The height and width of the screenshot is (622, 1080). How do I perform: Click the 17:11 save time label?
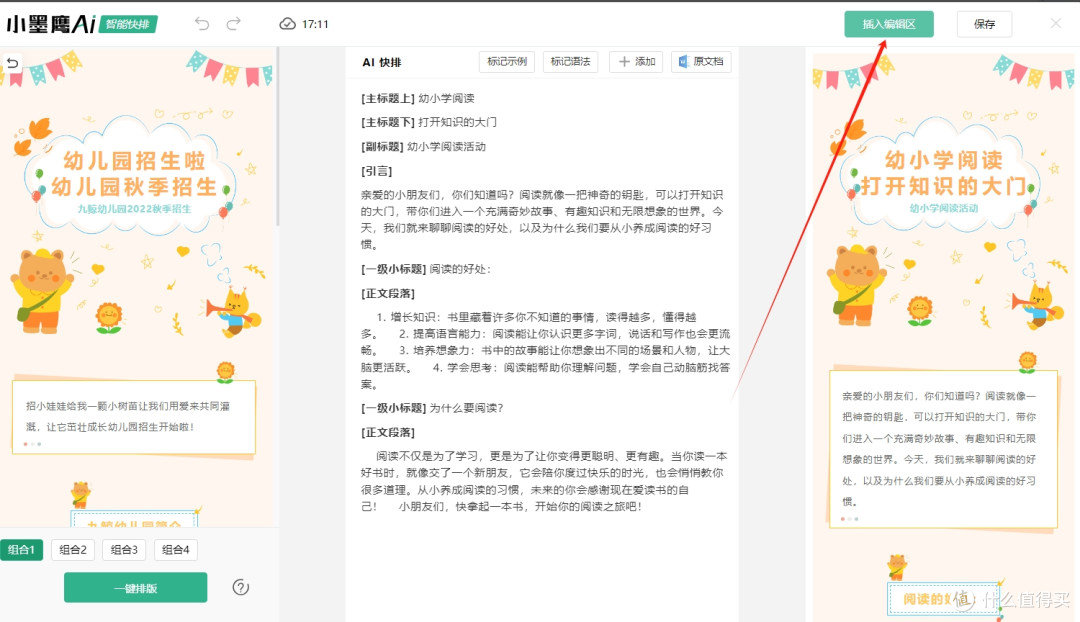click(x=315, y=24)
